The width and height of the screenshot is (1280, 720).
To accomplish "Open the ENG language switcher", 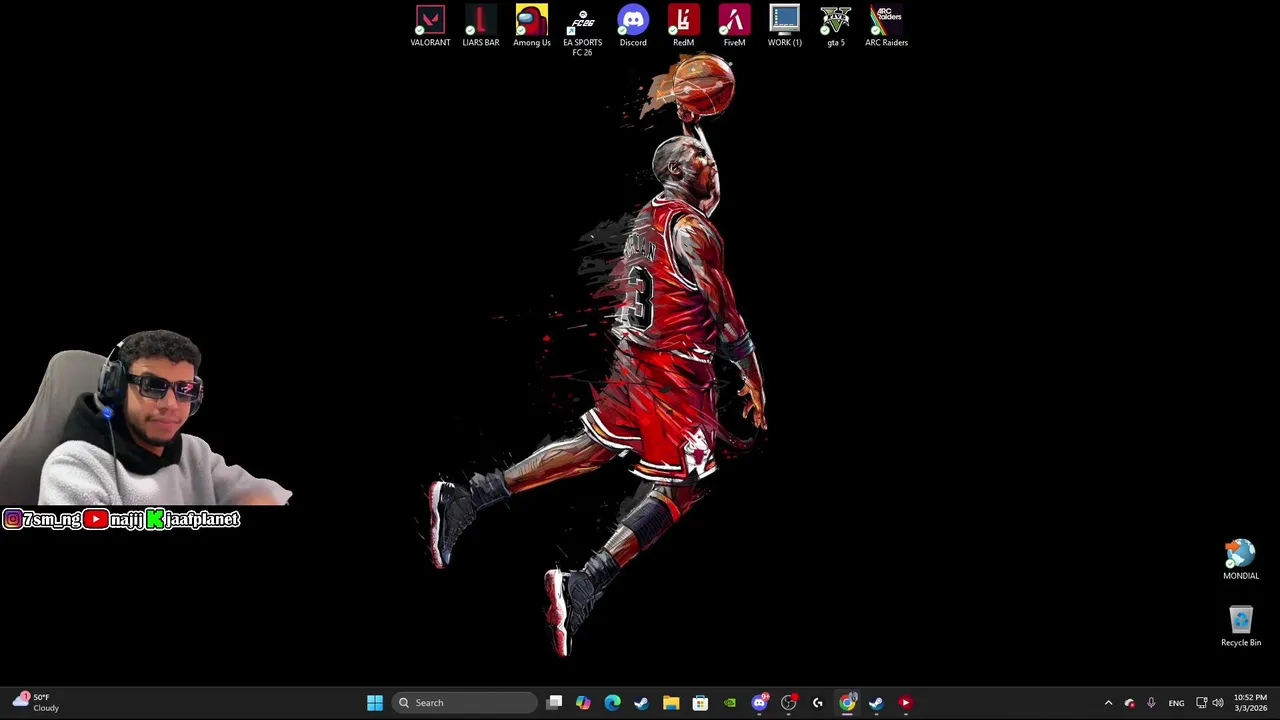I will click(x=1176, y=703).
